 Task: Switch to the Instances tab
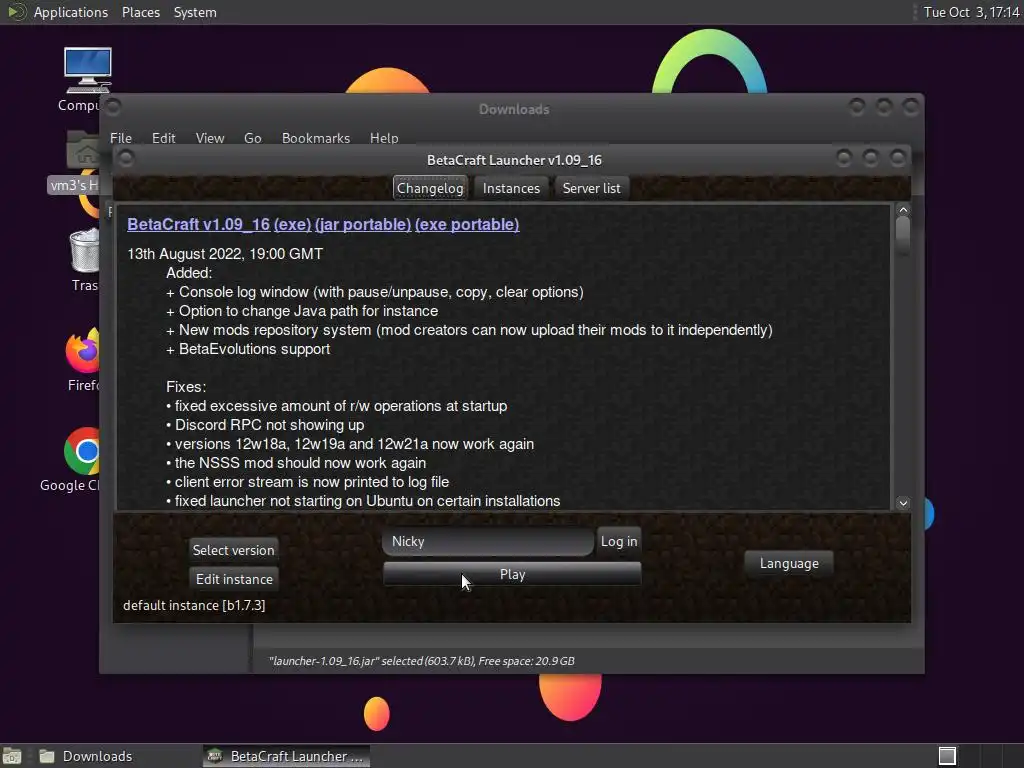[511, 188]
